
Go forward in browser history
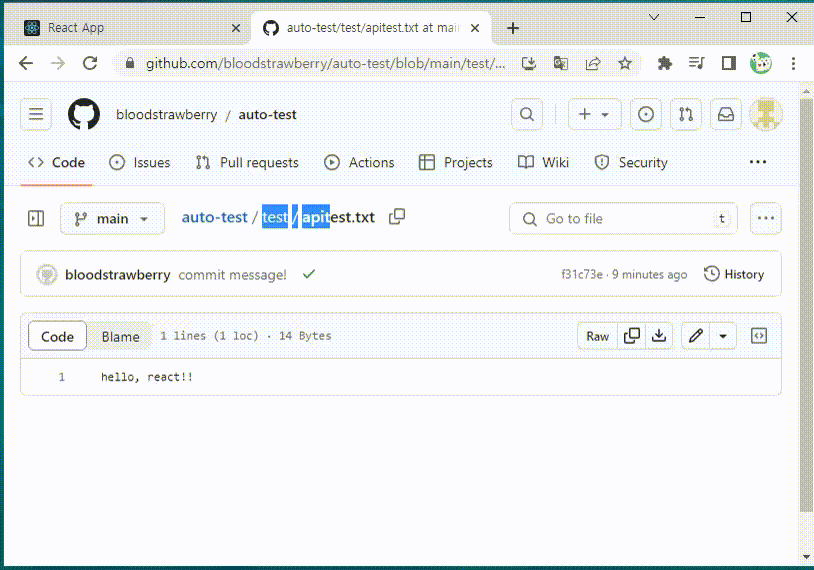point(58,63)
